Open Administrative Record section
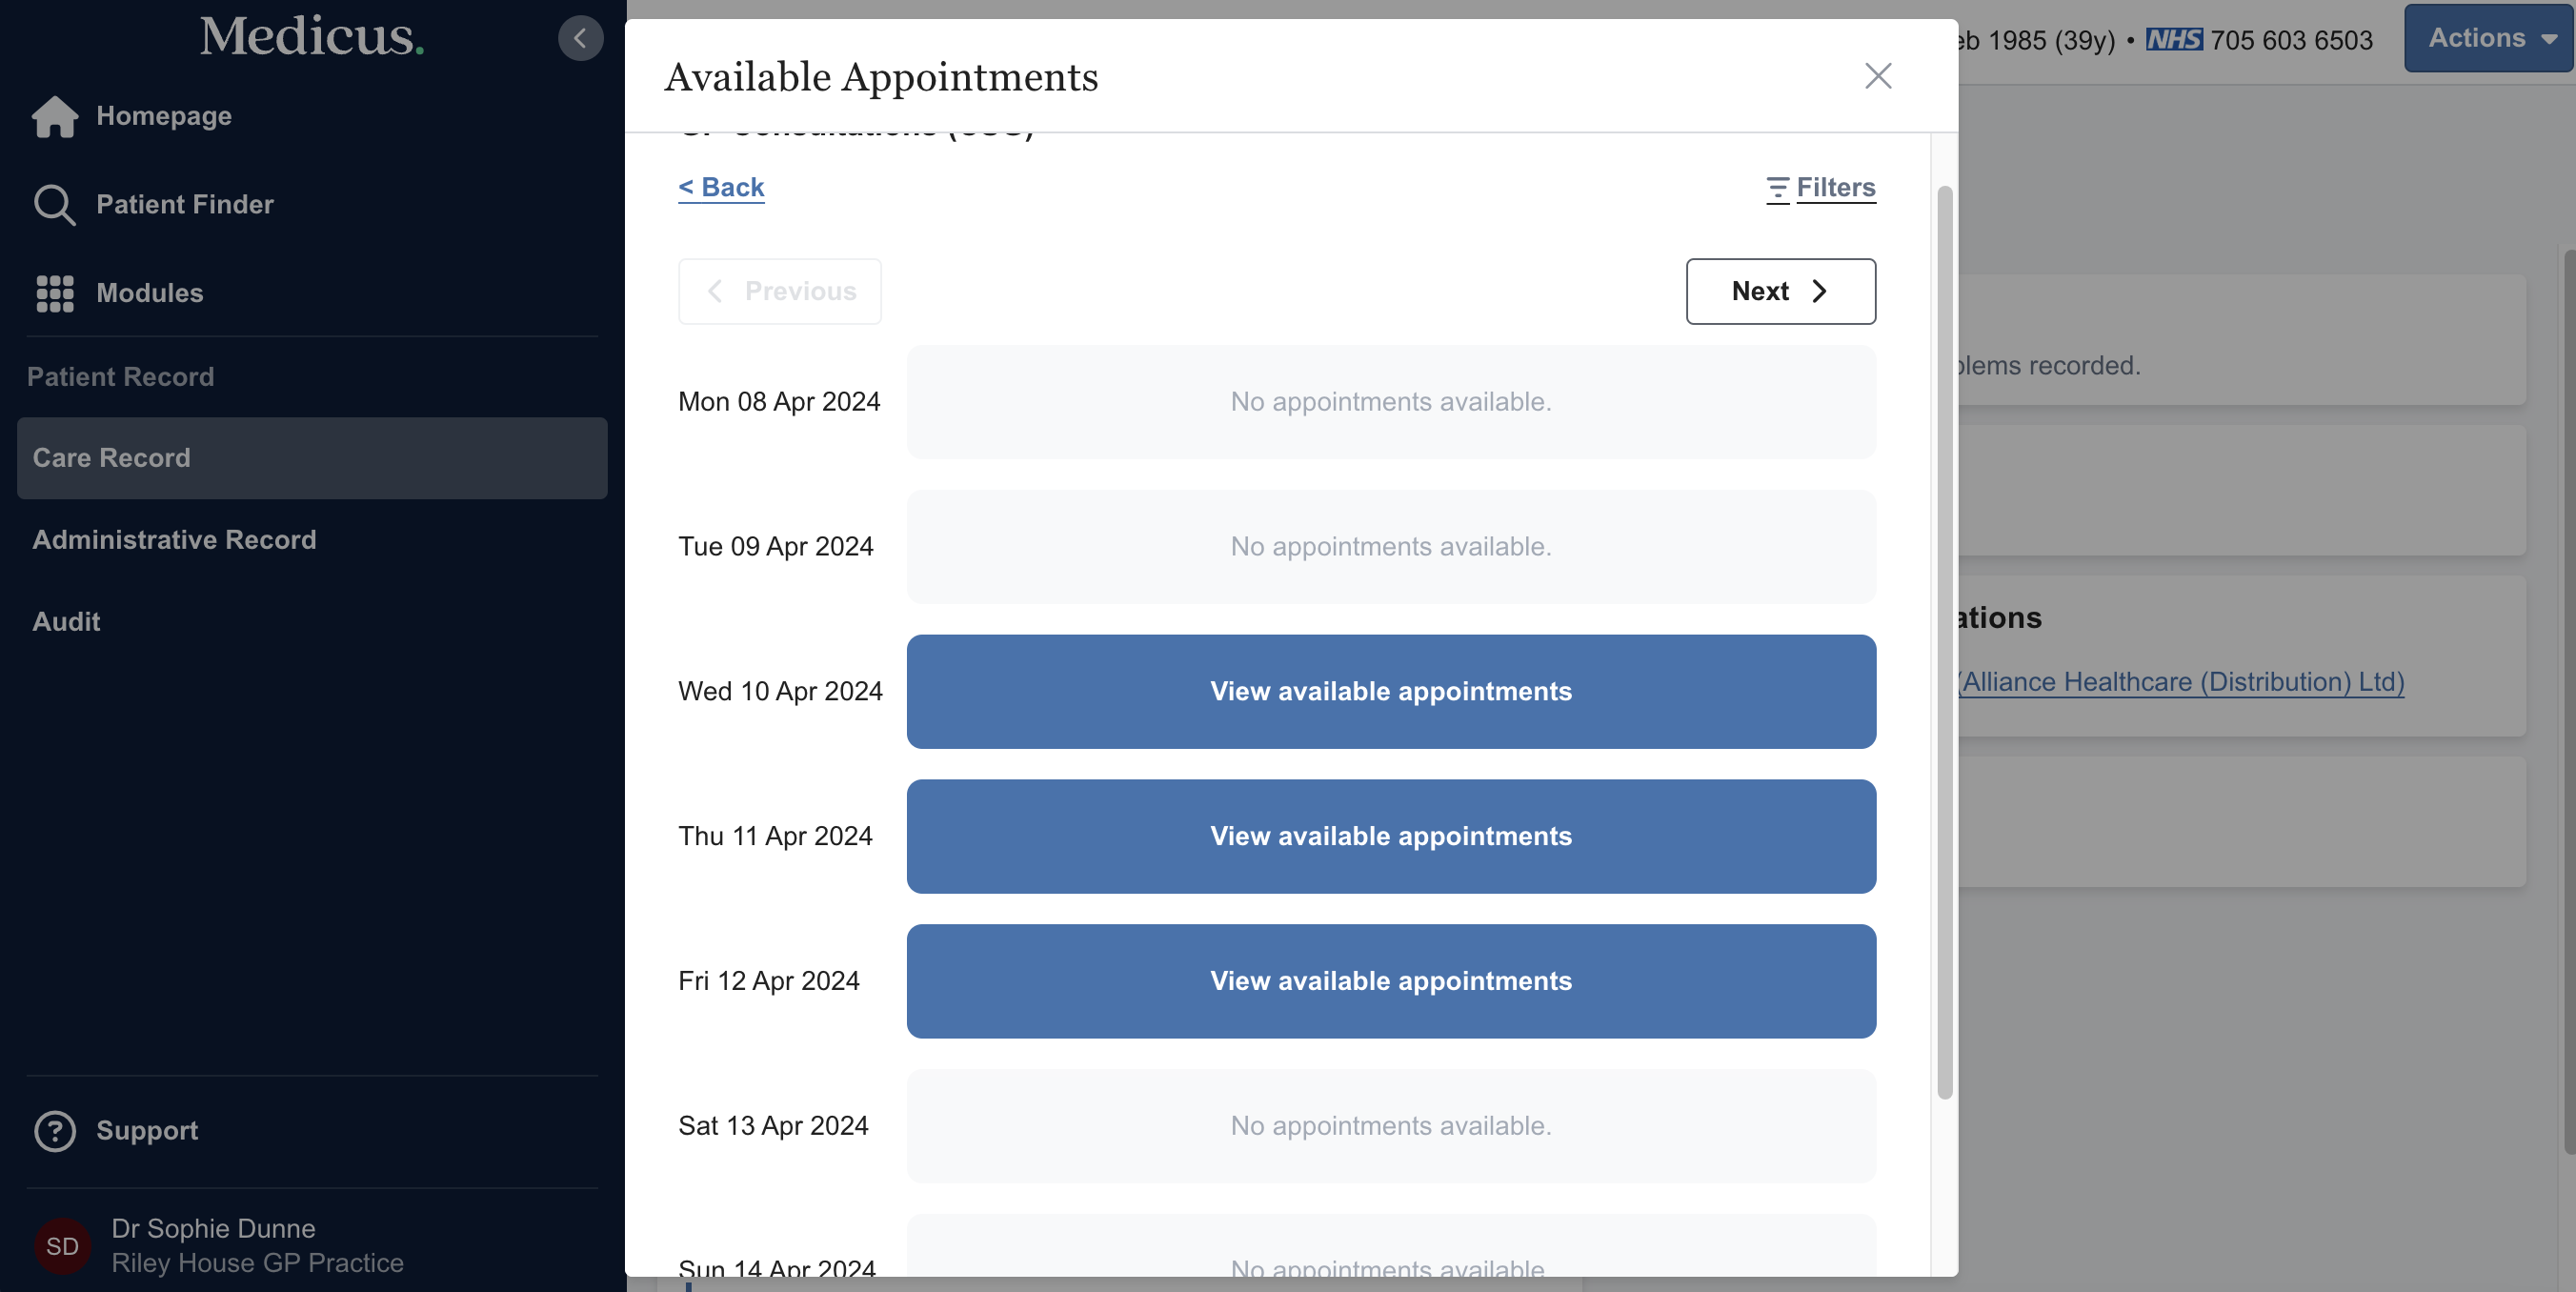Image resolution: width=2576 pixels, height=1292 pixels. 174,540
